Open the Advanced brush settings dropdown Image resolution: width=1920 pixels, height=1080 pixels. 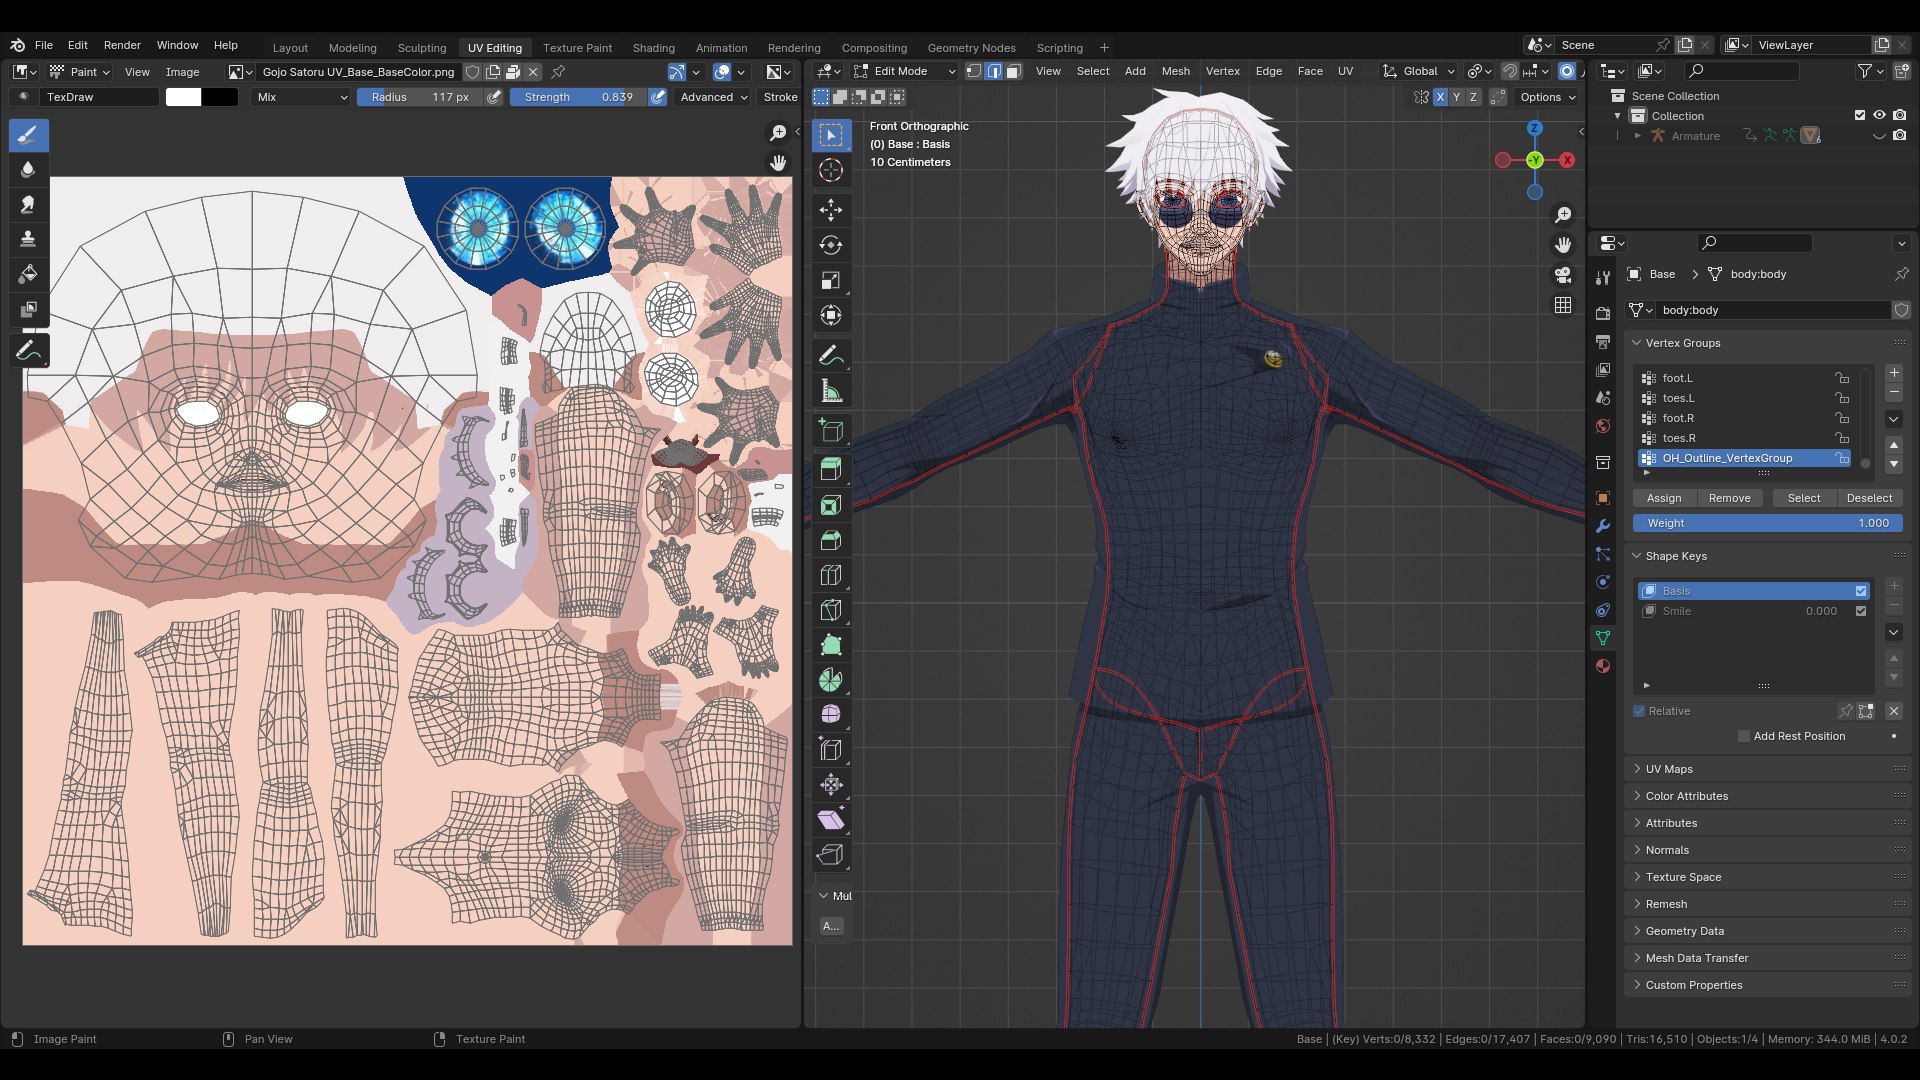coord(714,97)
